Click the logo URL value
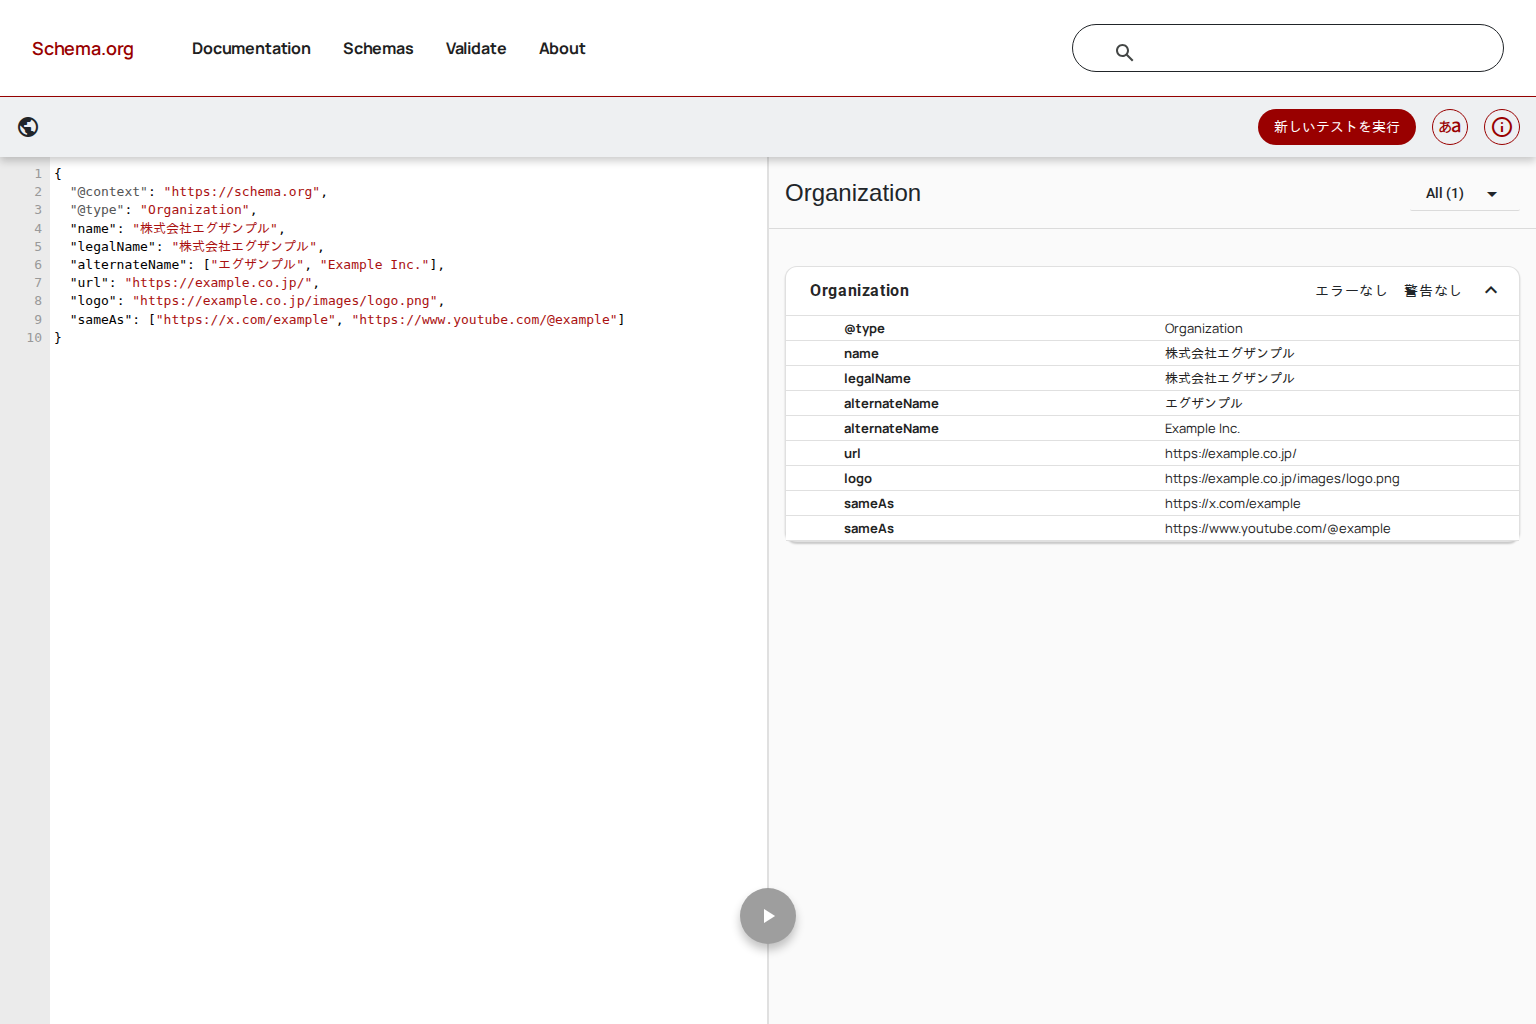 pyautogui.click(x=1282, y=478)
